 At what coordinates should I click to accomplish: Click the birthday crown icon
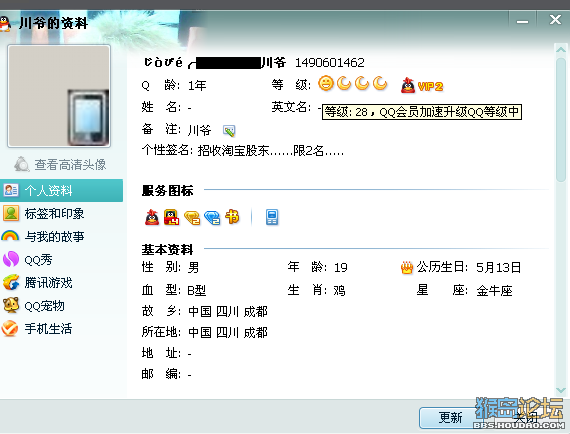pyautogui.click(x=407, y=268)
